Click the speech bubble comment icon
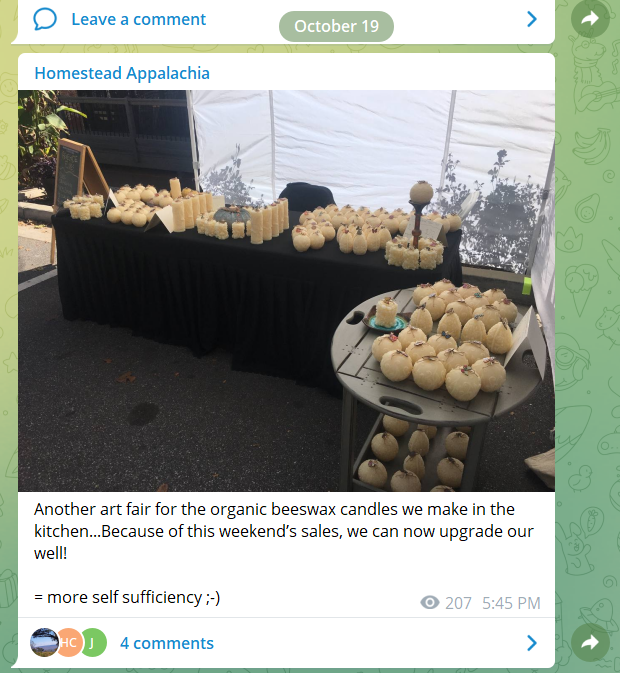Screen dimensions: 620x673 45,19
